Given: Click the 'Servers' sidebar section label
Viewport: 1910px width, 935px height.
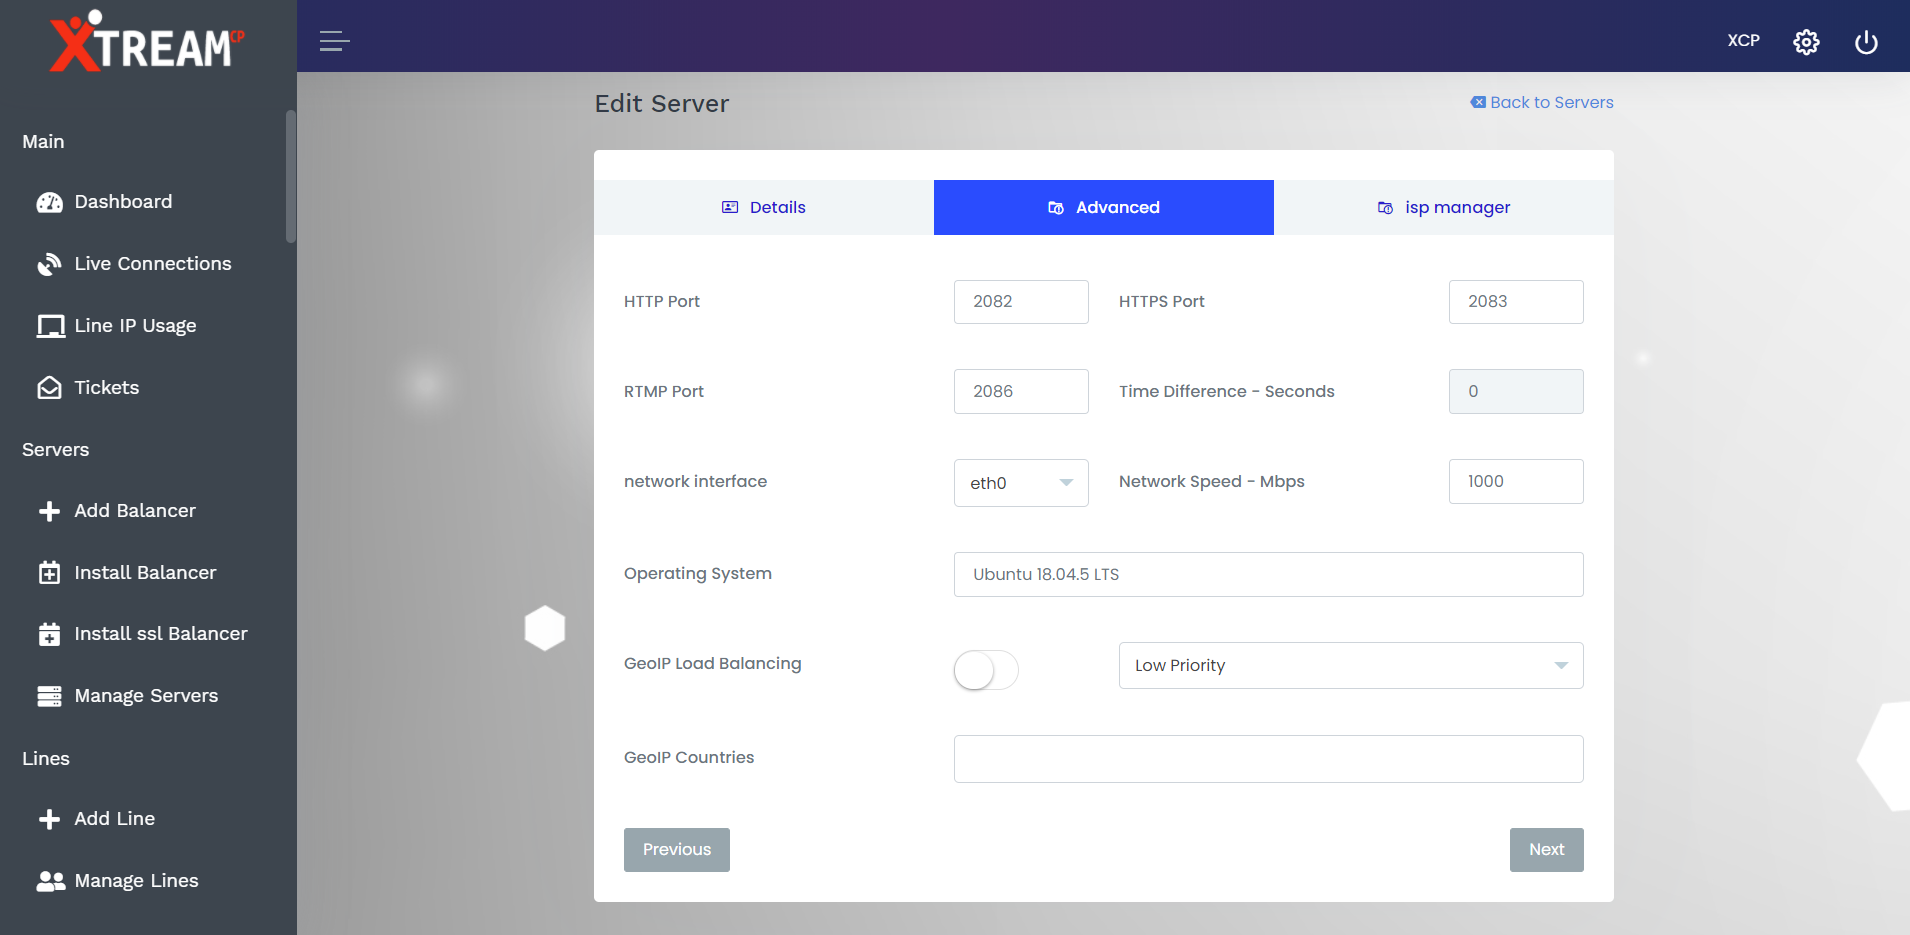Looking at the screenshot, I should click(56, 450).
